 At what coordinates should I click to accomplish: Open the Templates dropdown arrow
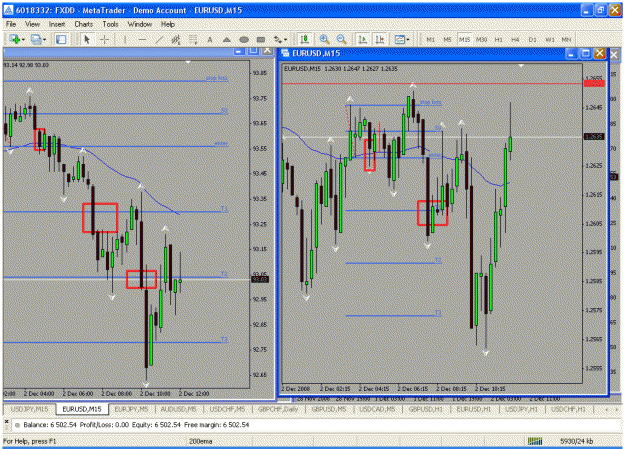point(408,39)
